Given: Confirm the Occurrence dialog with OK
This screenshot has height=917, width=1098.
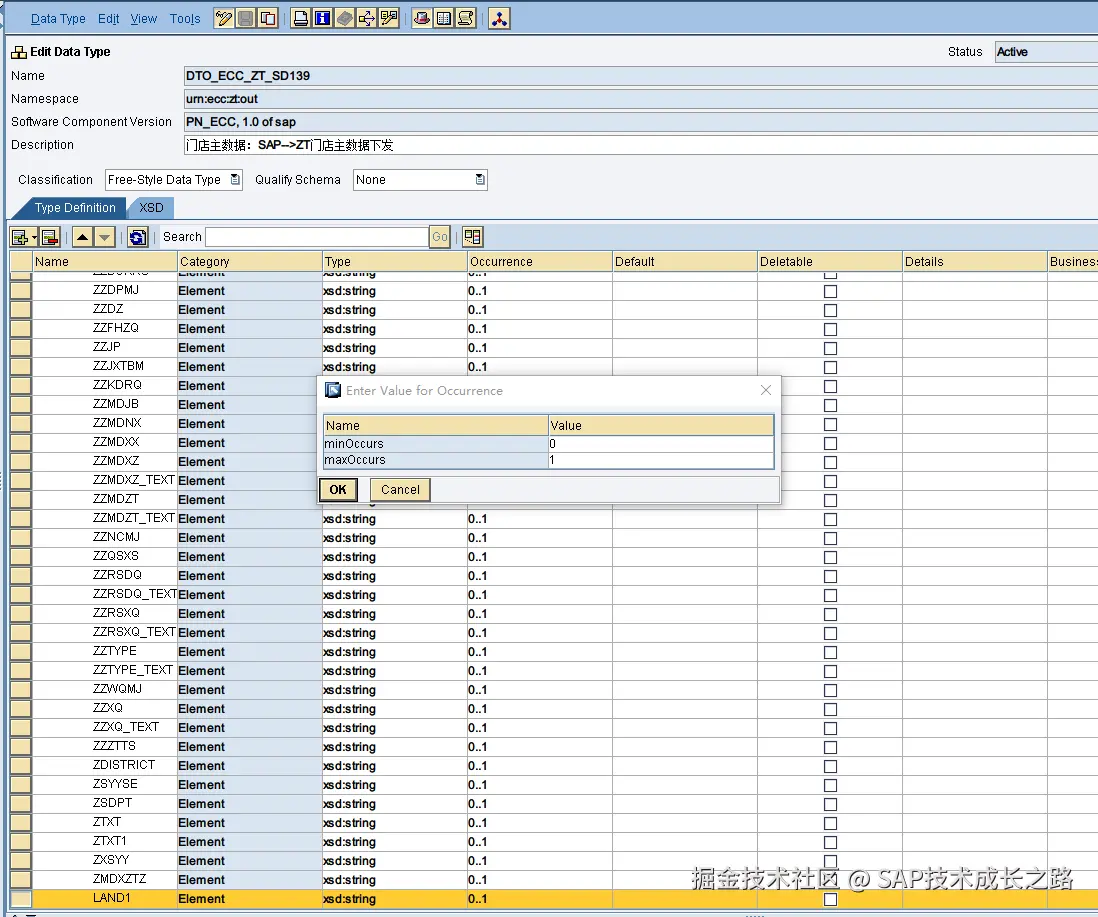Looking at the screenshot, I should (338, 489).
